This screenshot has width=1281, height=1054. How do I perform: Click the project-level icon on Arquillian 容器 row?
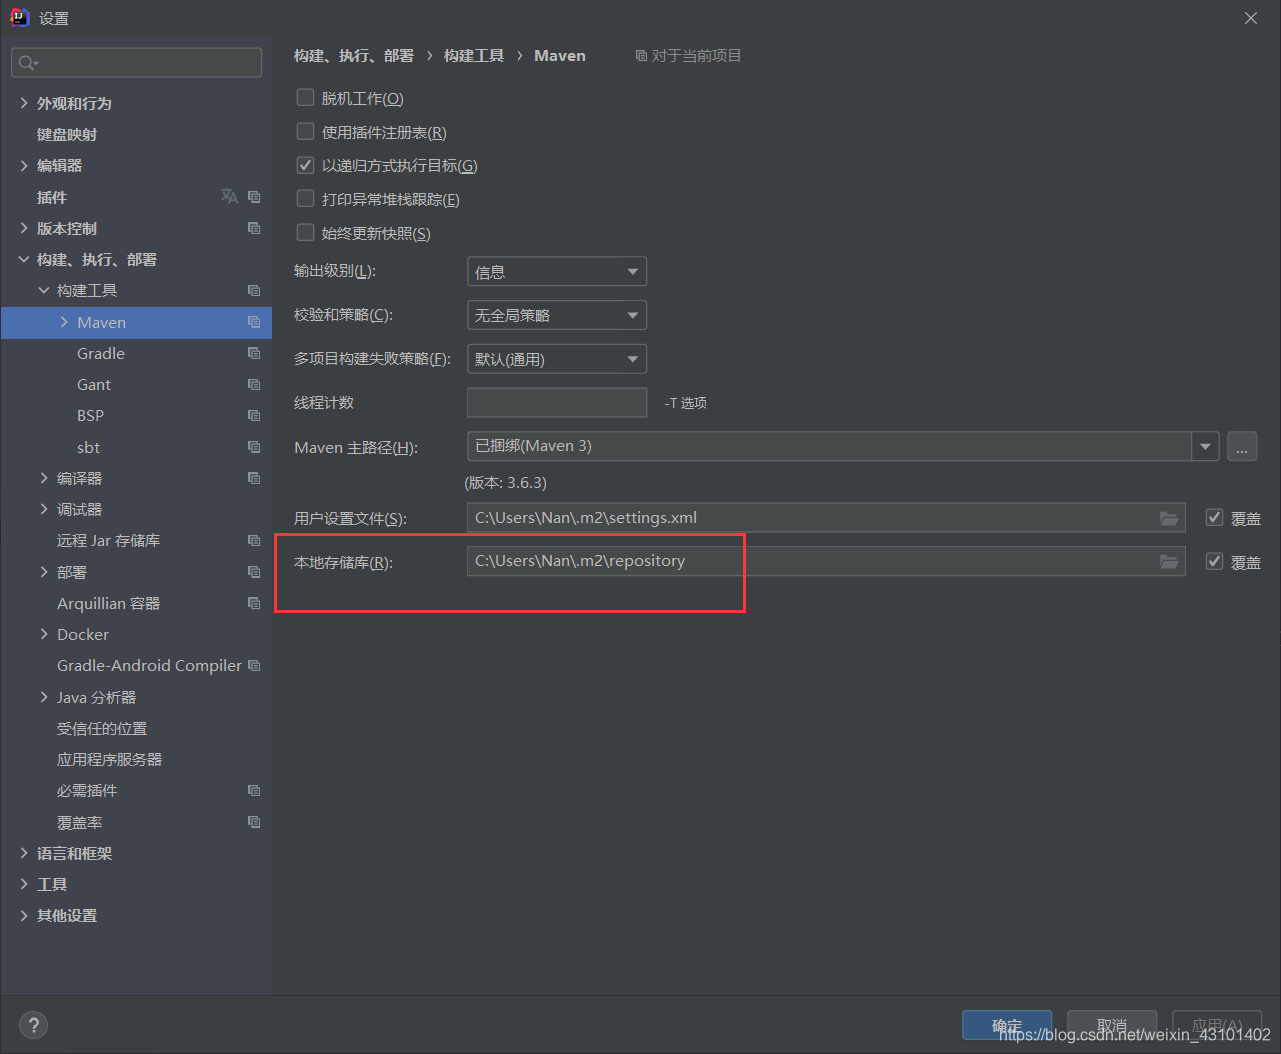(x=254, y=603)
